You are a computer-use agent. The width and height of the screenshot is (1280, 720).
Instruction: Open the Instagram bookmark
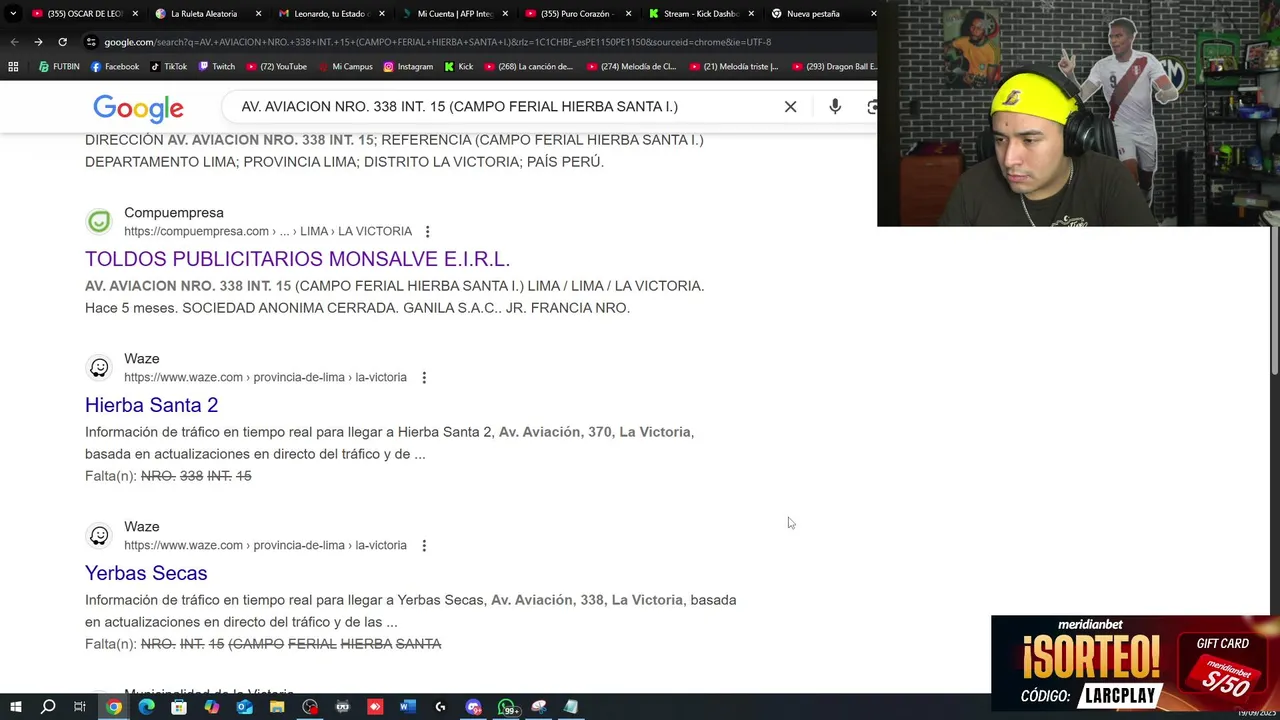tap(408, 67)
